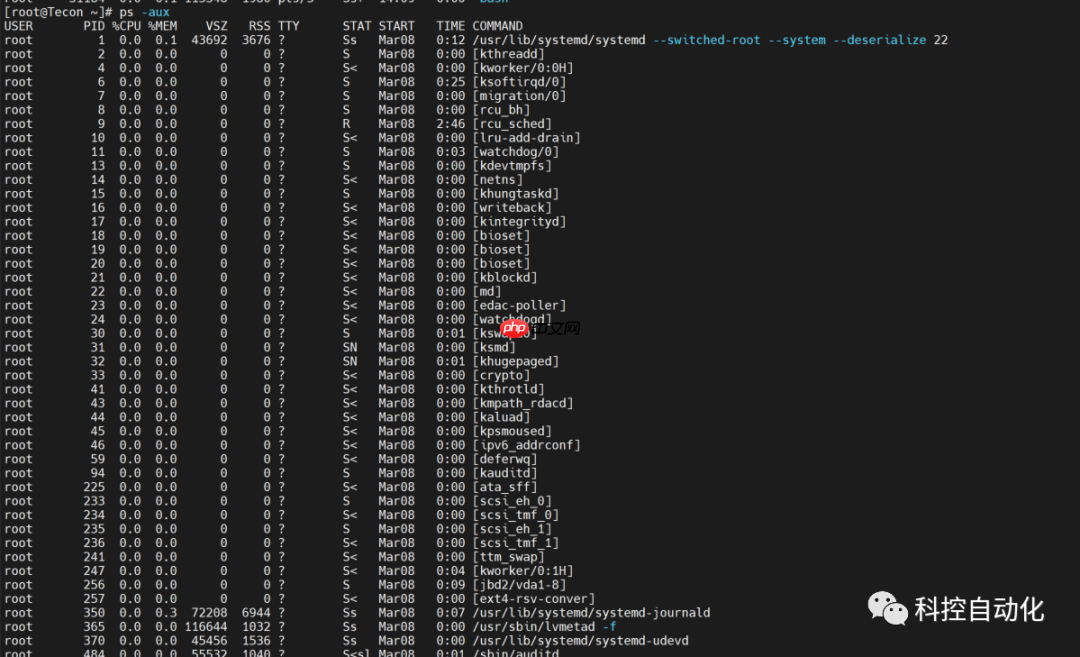Click the STAT column header
The image size is (1080, 657).
coord(356,25)
